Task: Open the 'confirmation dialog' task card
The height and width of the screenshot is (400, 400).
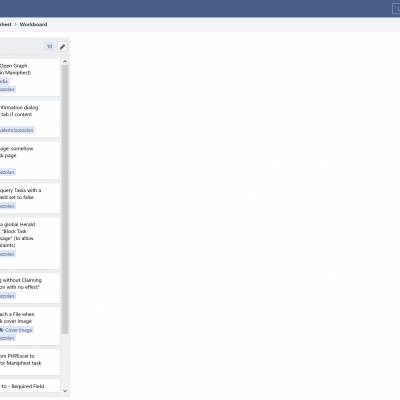Action: click(30, 119)
